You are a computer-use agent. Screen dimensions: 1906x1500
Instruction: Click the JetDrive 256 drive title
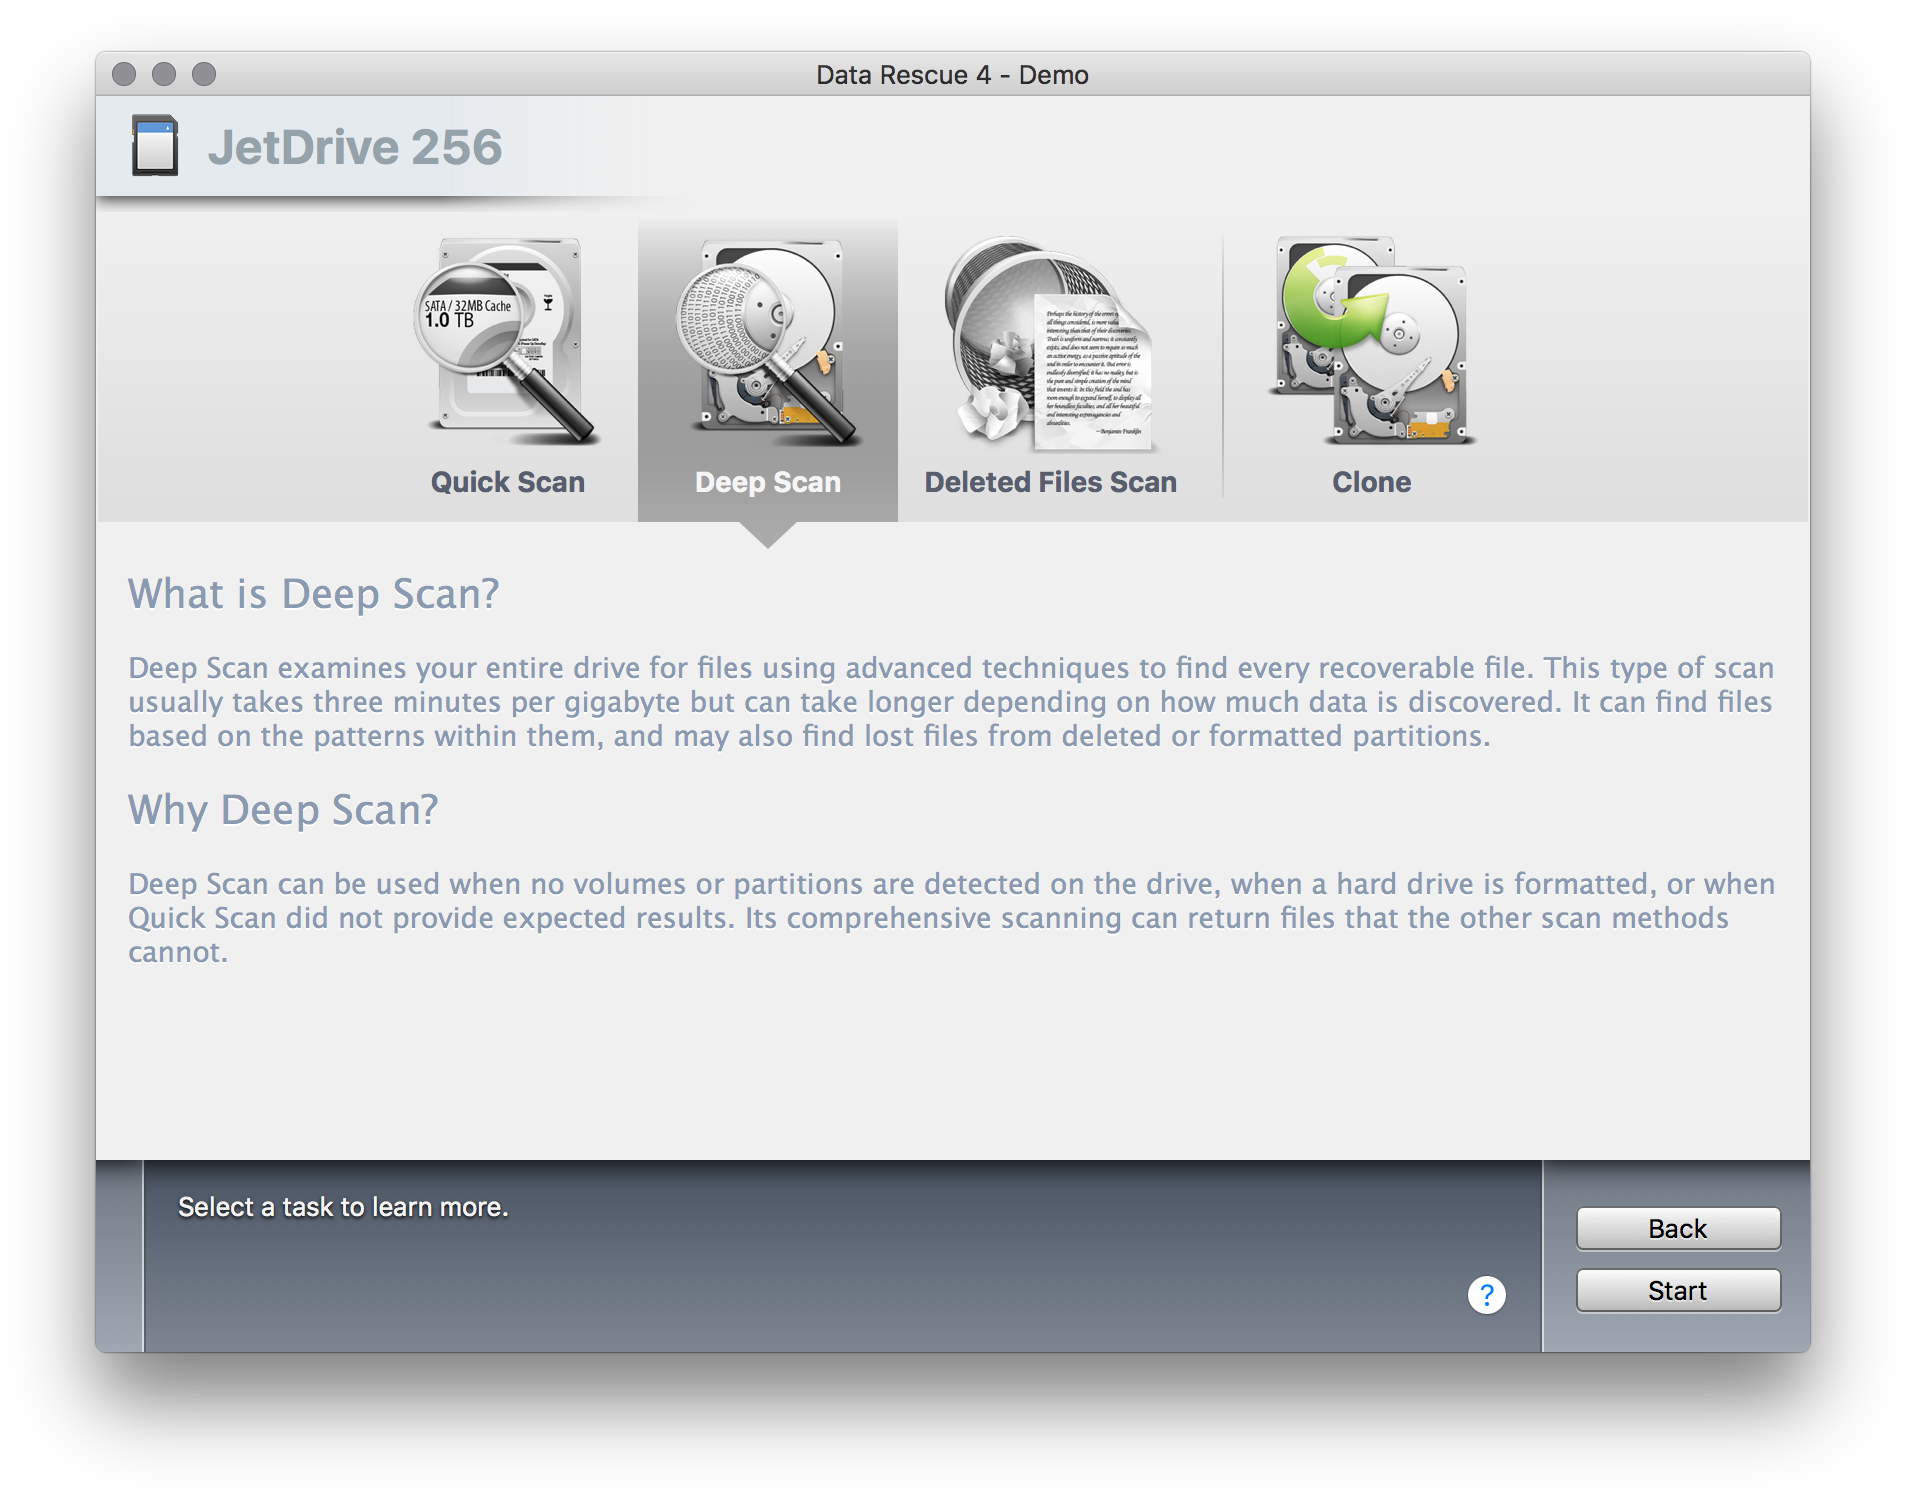click(x=355, y=147)
